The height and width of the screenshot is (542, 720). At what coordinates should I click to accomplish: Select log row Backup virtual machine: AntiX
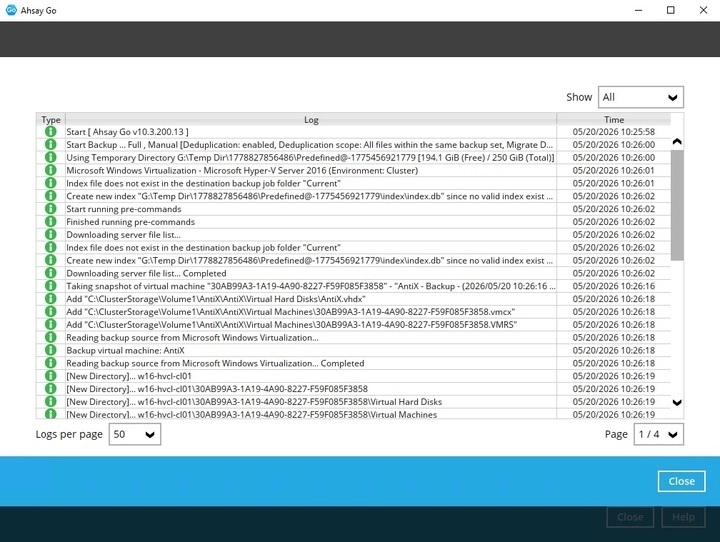click(x=353, y=350)
